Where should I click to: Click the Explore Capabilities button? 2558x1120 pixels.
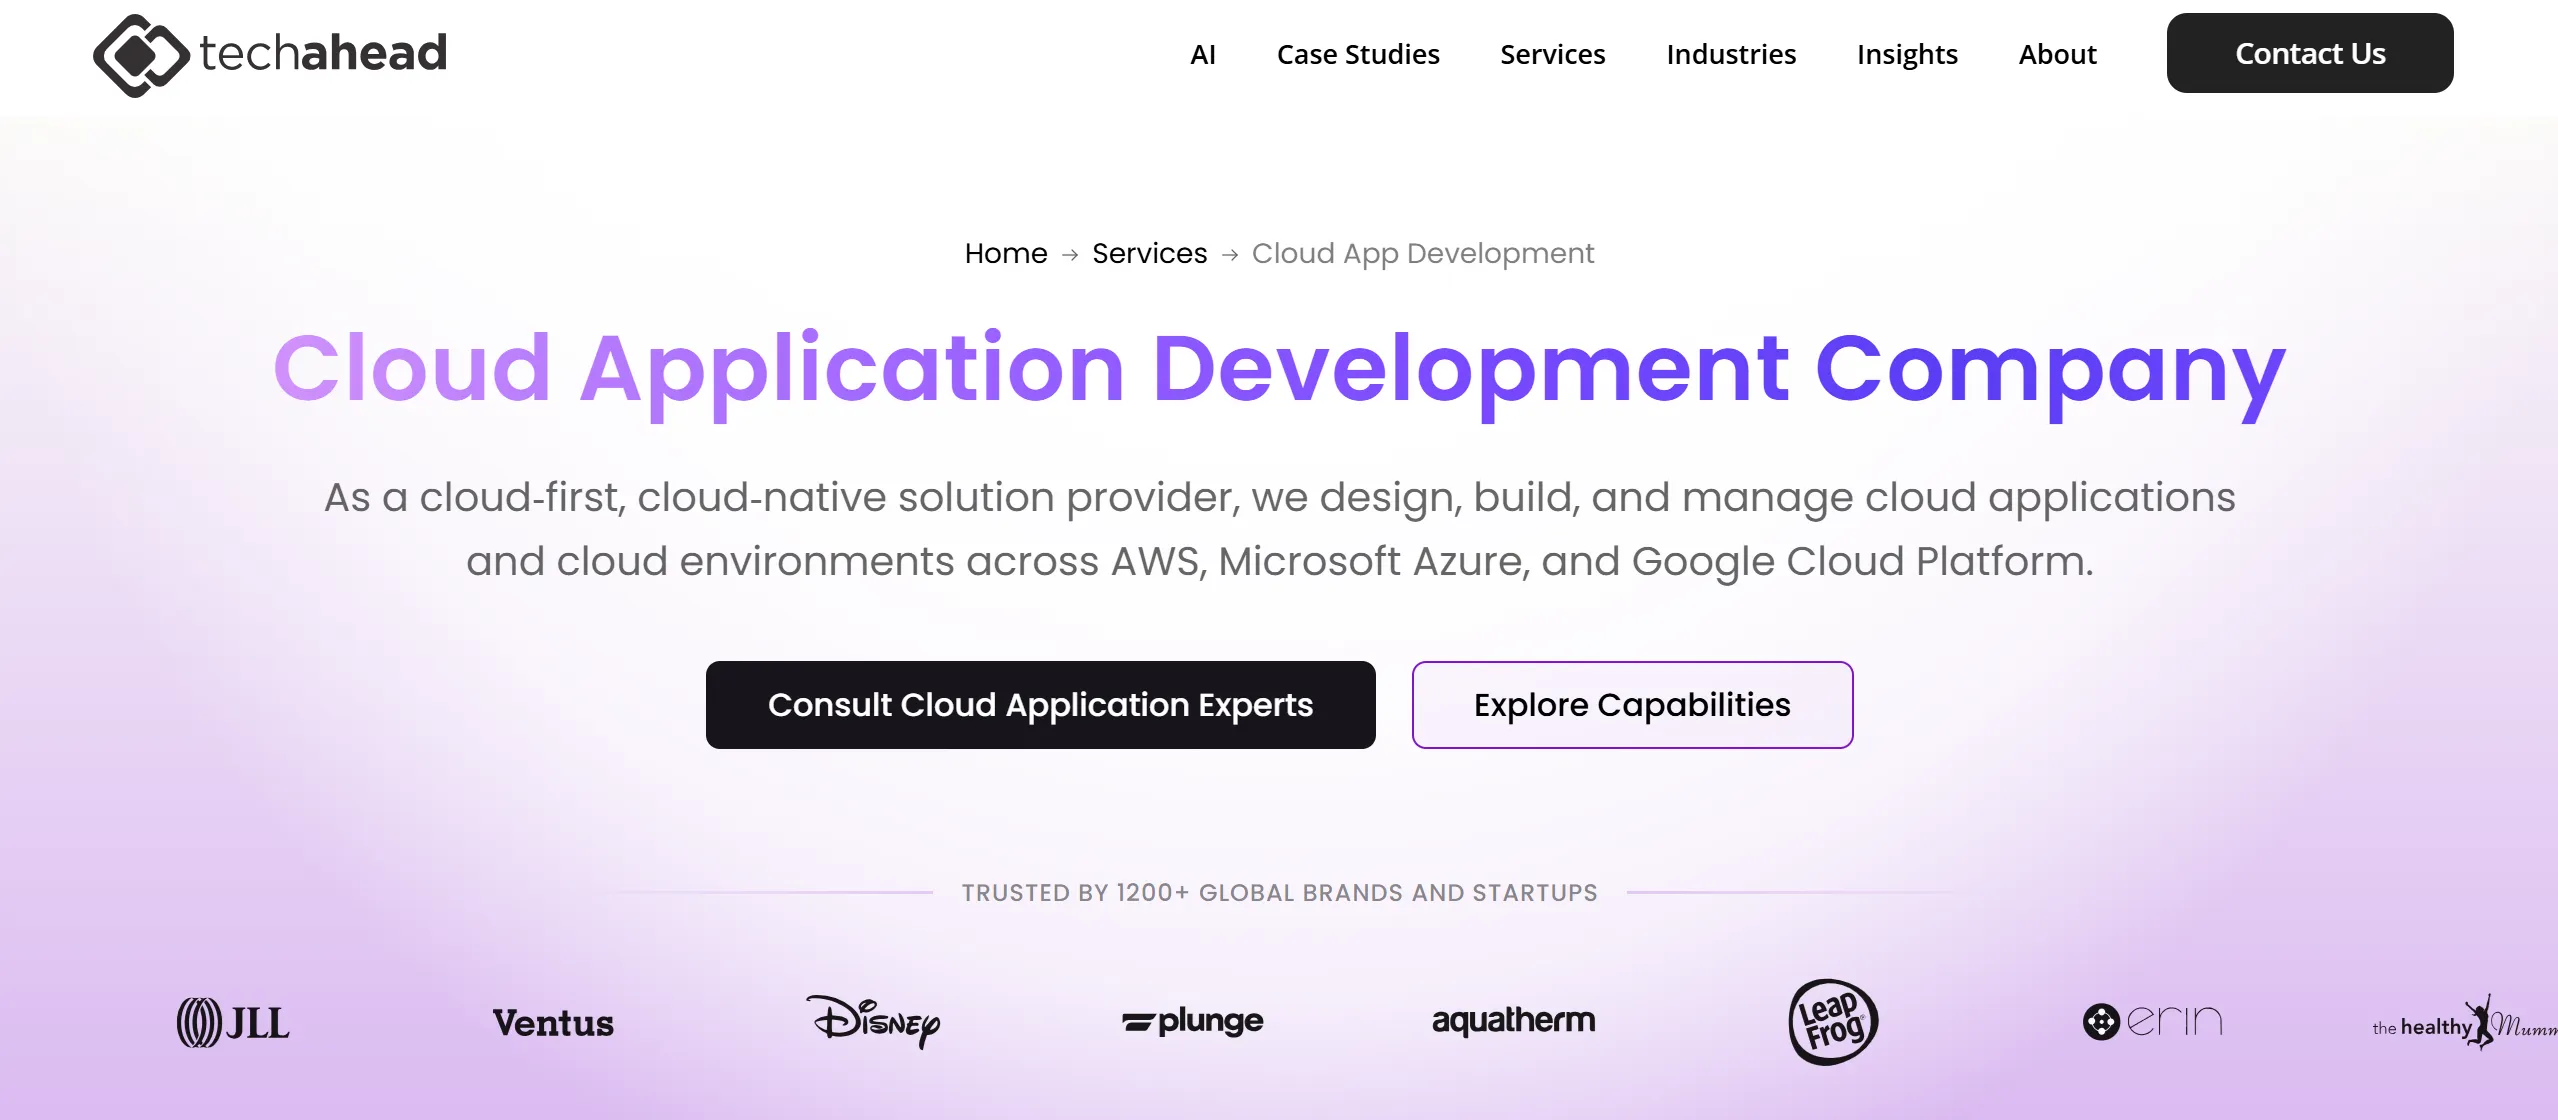[x=1632, y=705]
